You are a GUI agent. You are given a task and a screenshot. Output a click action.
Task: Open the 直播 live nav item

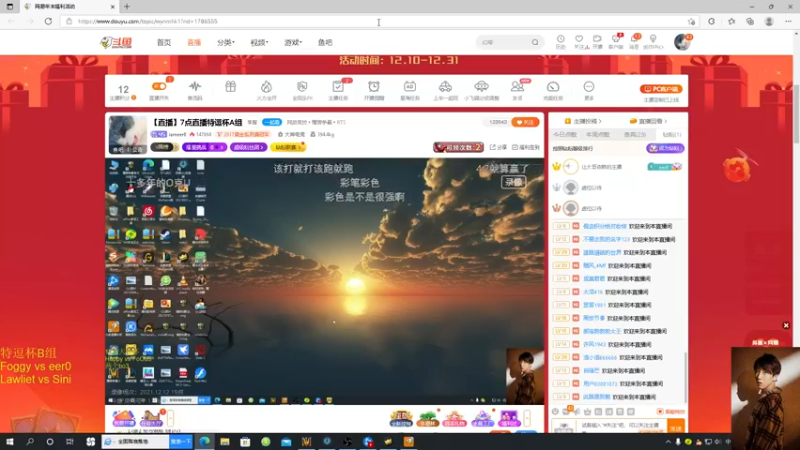coord(194,42)
